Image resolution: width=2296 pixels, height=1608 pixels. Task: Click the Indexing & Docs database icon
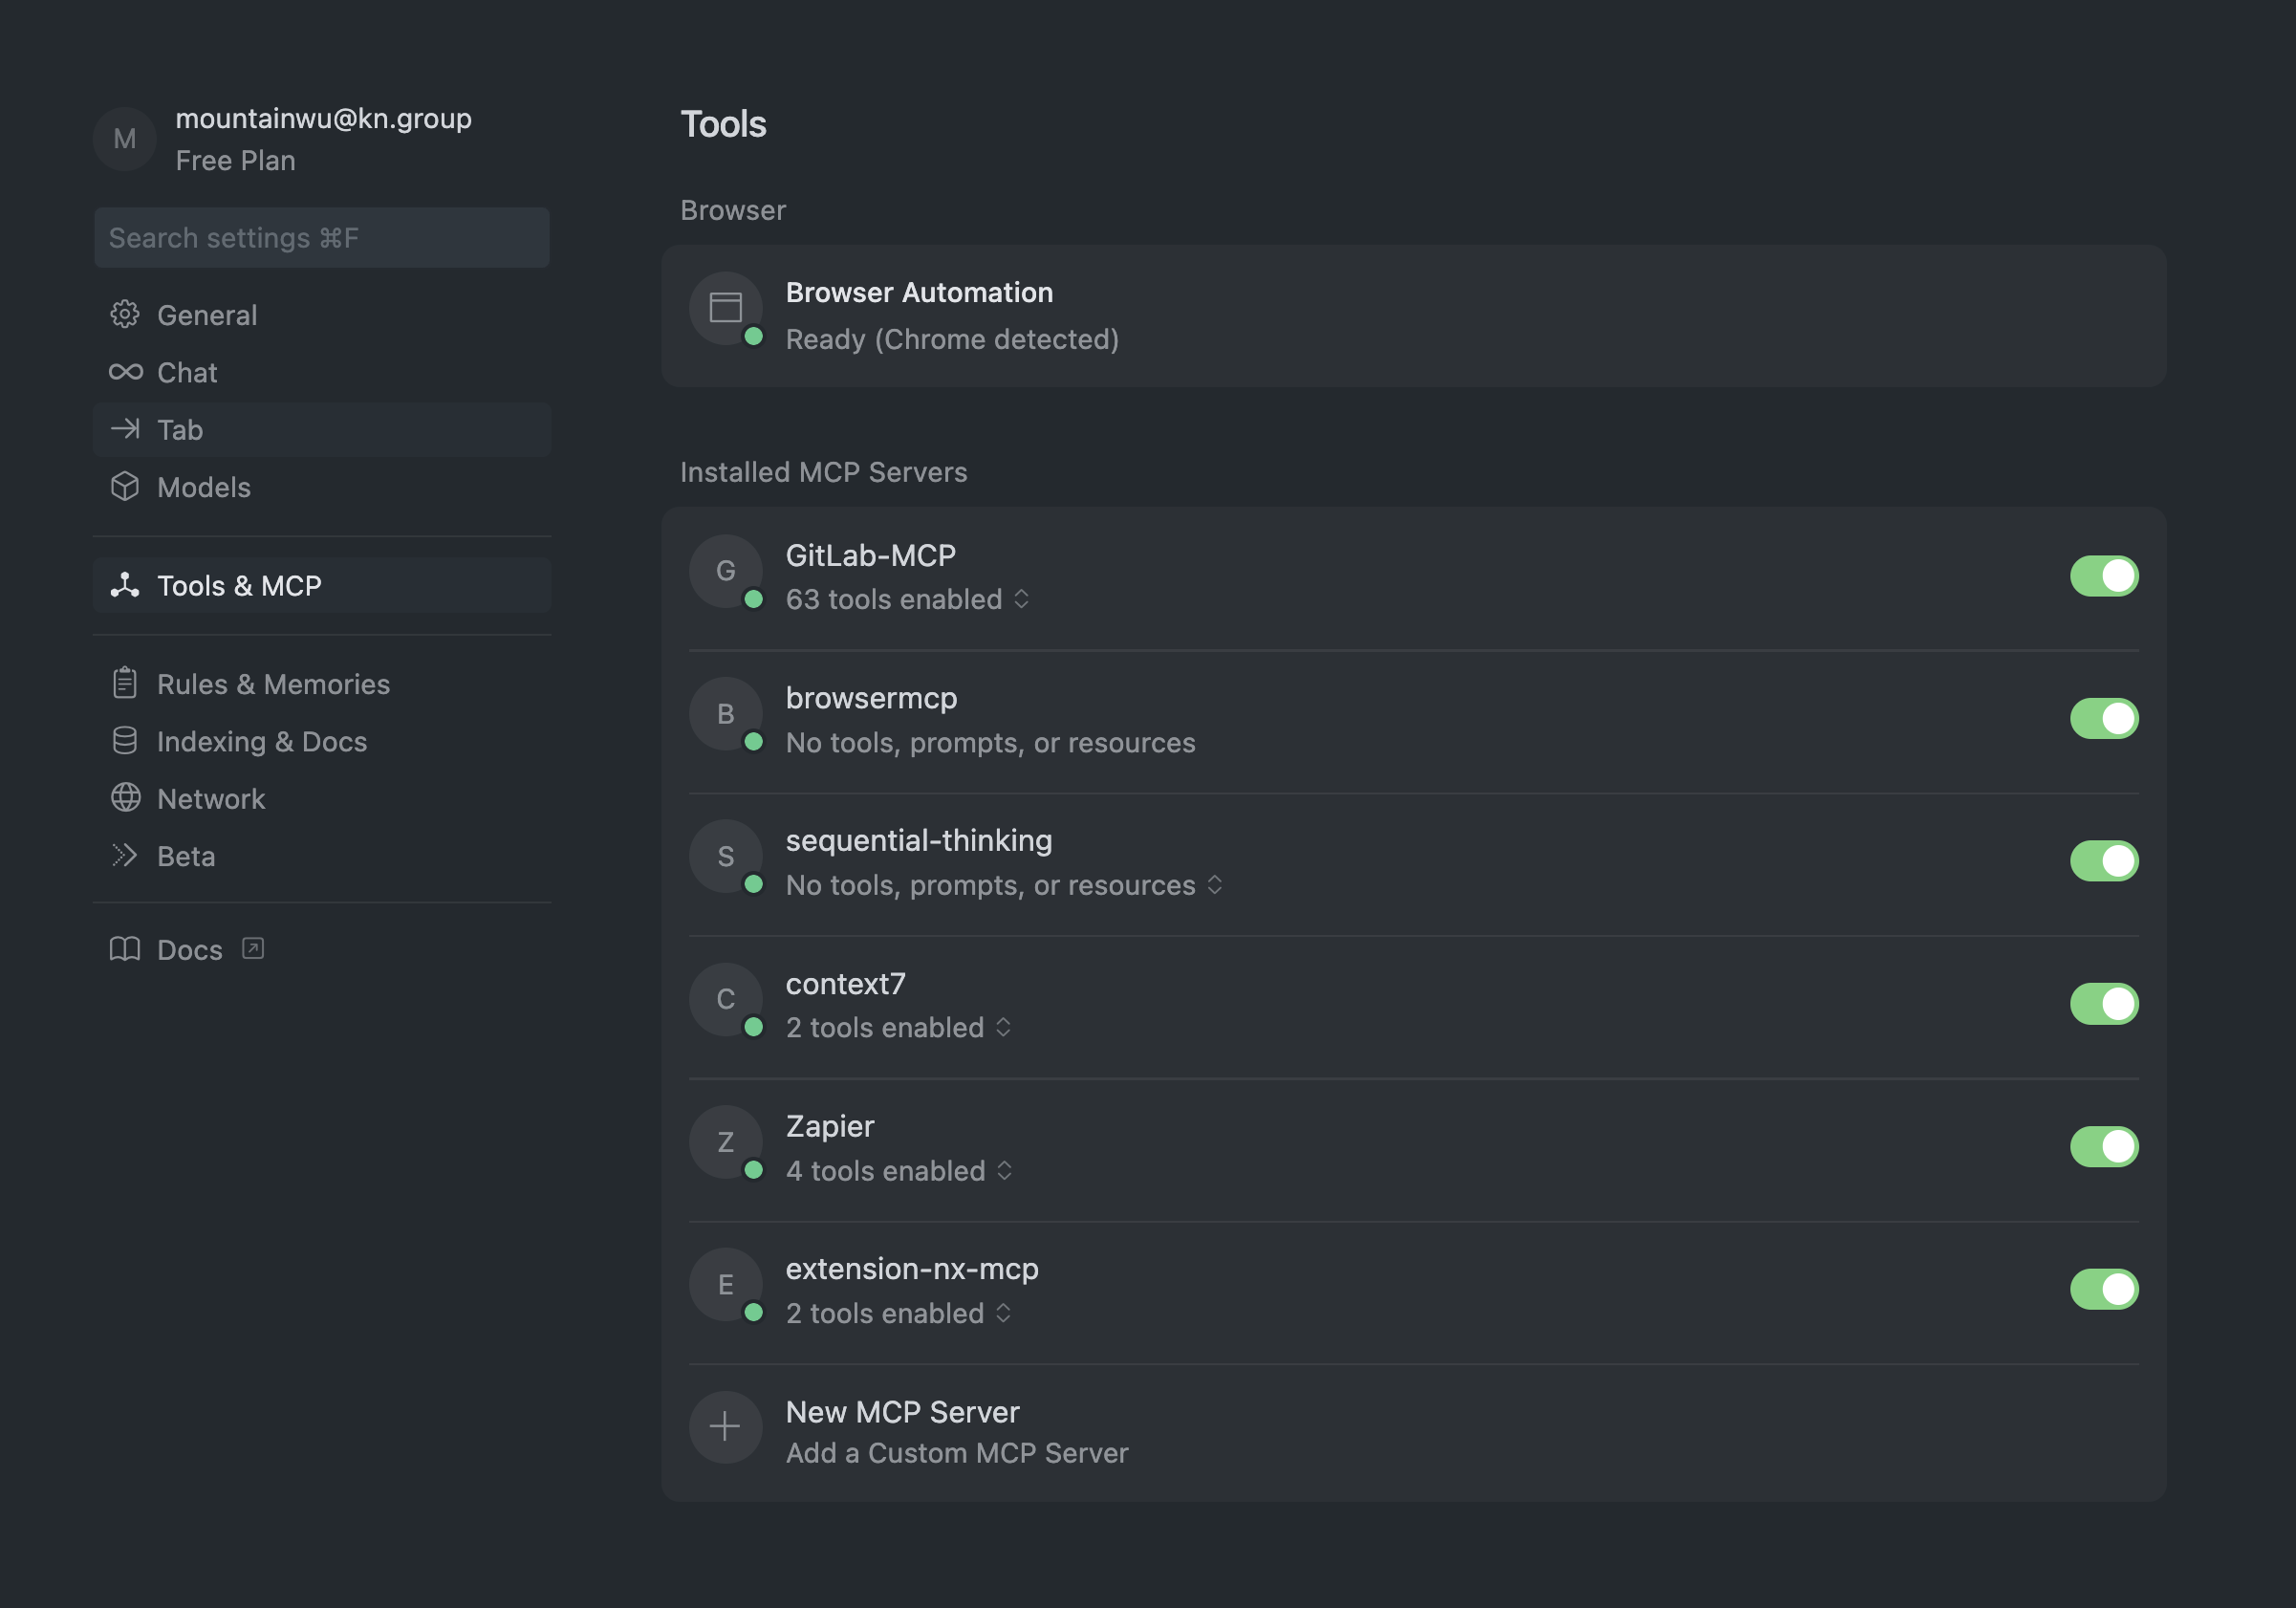(x=125, y=741)
